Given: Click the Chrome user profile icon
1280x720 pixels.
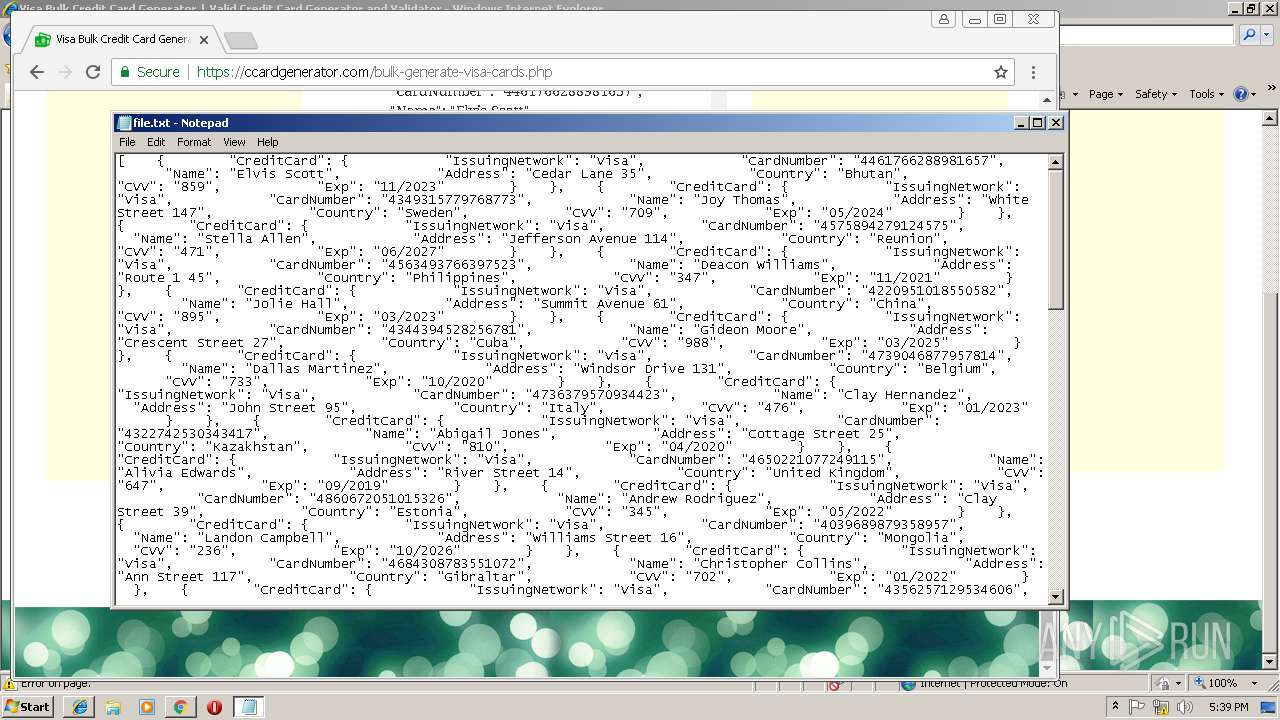Looking at the screenshot, I should tap(944, 19).
